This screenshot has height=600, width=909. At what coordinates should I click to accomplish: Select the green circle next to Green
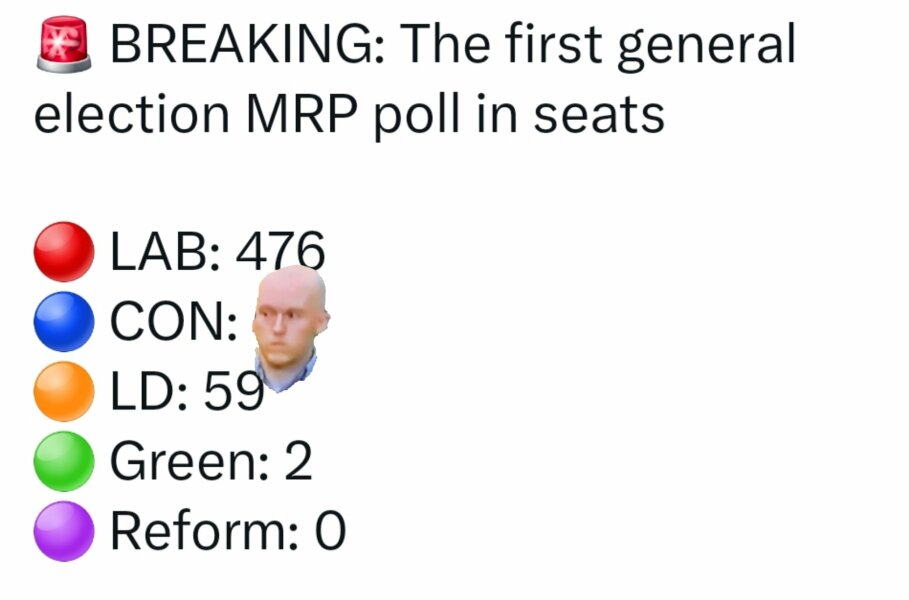[64, 462]
